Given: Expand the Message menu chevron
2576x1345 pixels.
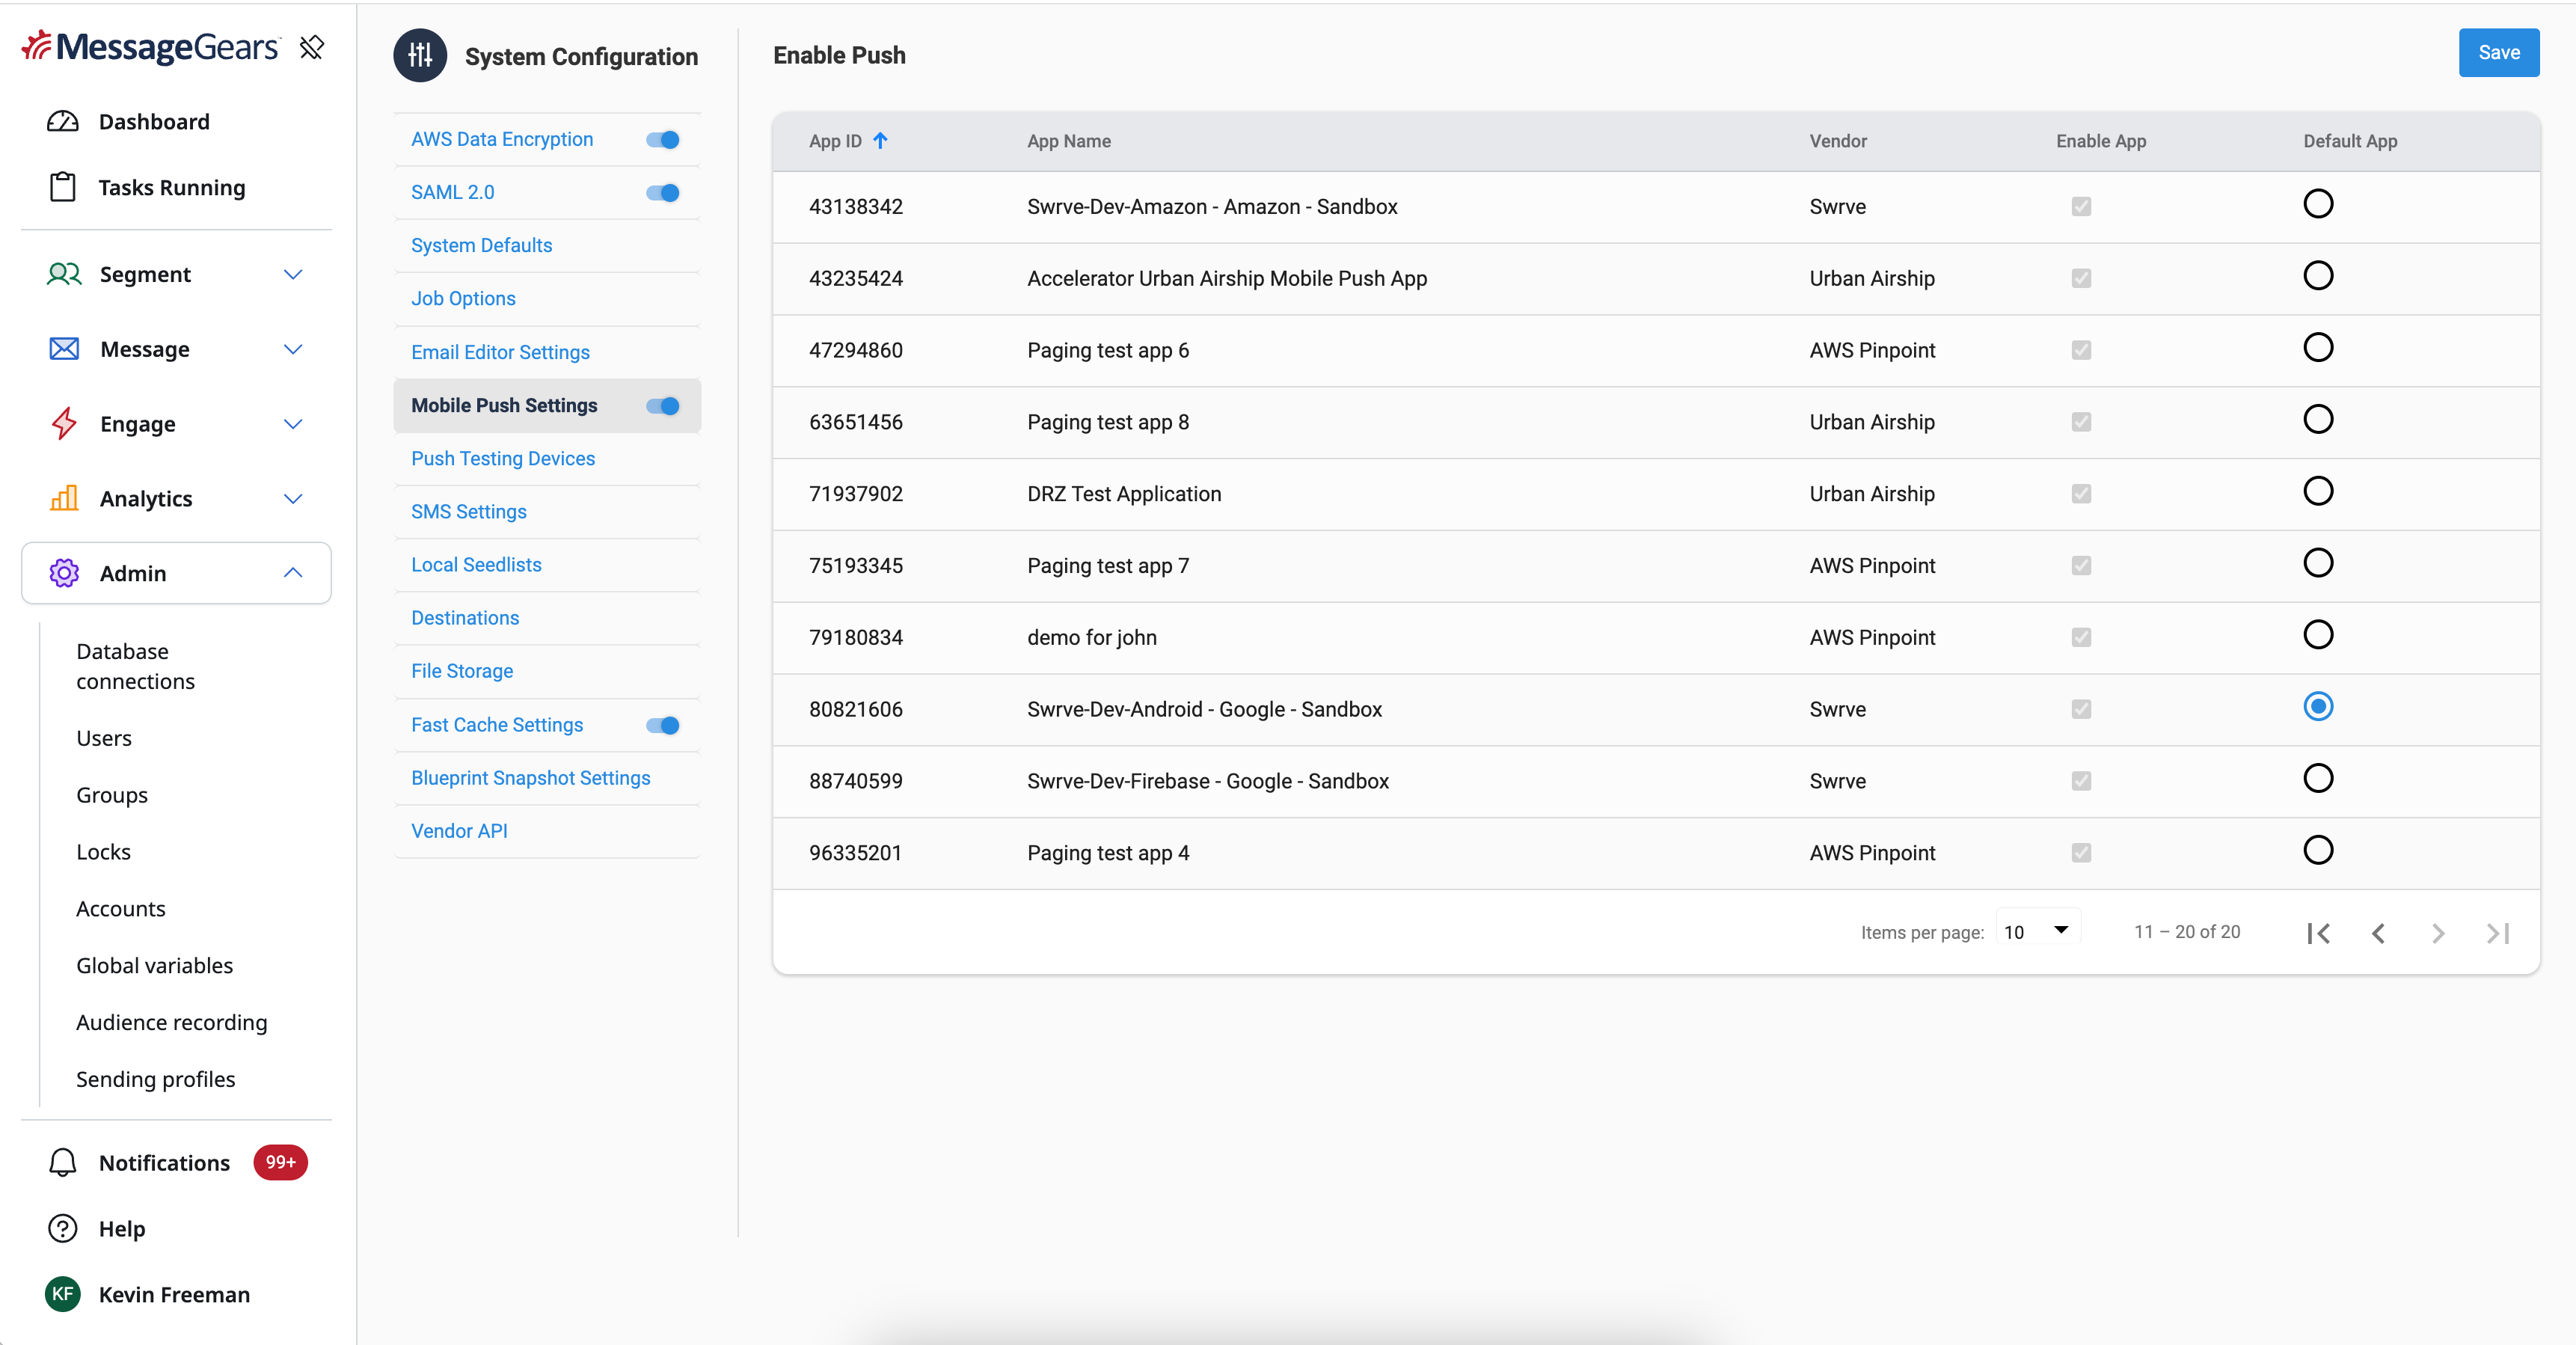Looking at the screenshot, I should coord(293,349).
